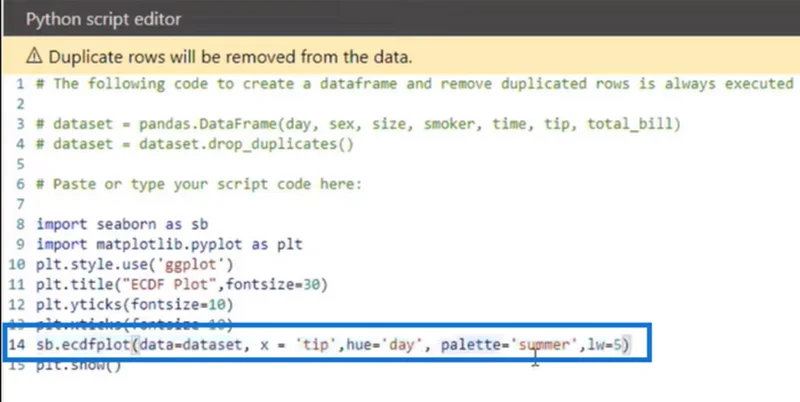Click line number 8 in the gutter

(20, 224)
